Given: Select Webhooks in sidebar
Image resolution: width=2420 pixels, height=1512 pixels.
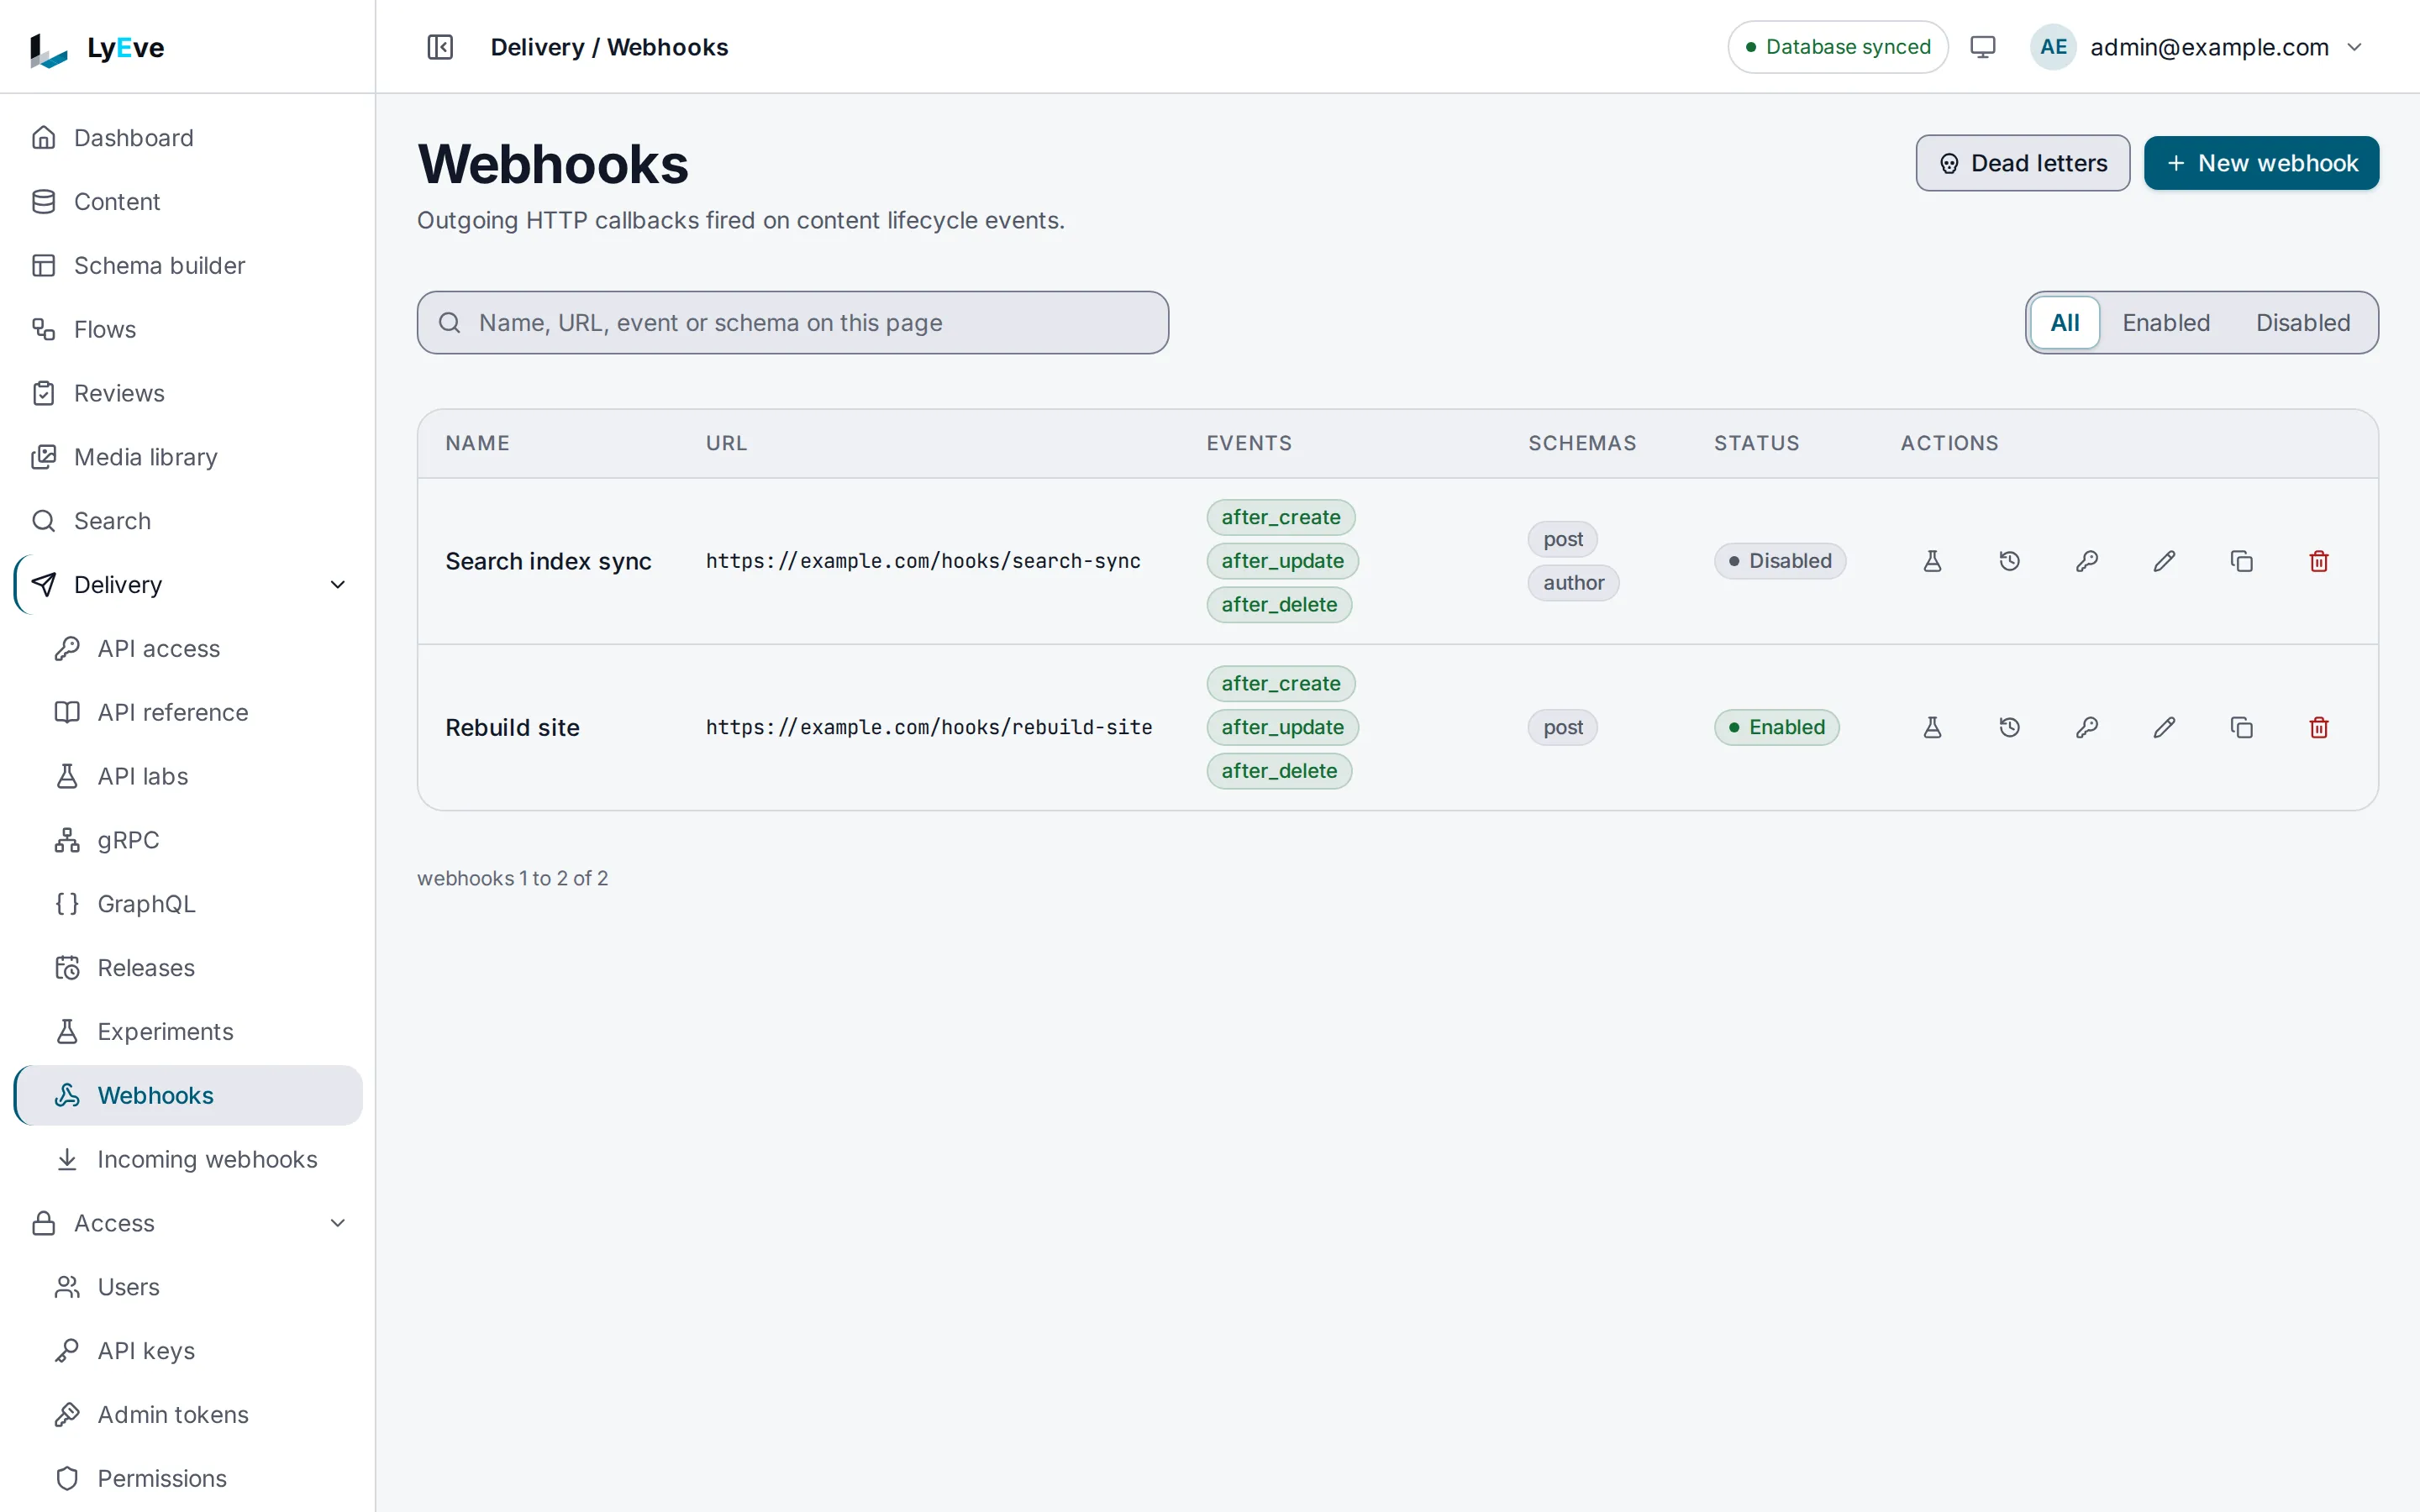Looking at the screenshot, I should [x=188, y=1095].
